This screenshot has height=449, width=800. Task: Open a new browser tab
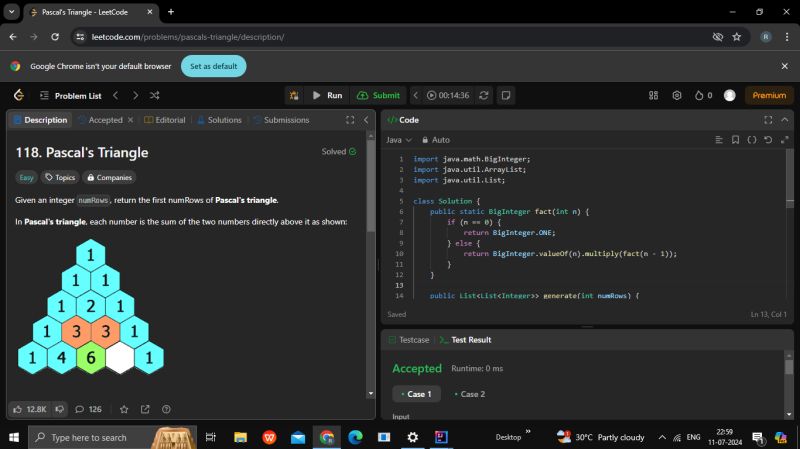click(x=171, y=12)
